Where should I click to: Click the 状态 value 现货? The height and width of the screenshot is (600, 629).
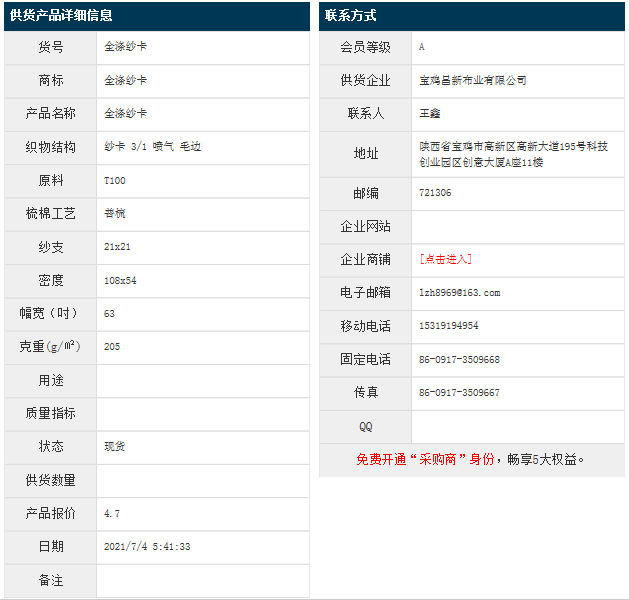[115, 447]
